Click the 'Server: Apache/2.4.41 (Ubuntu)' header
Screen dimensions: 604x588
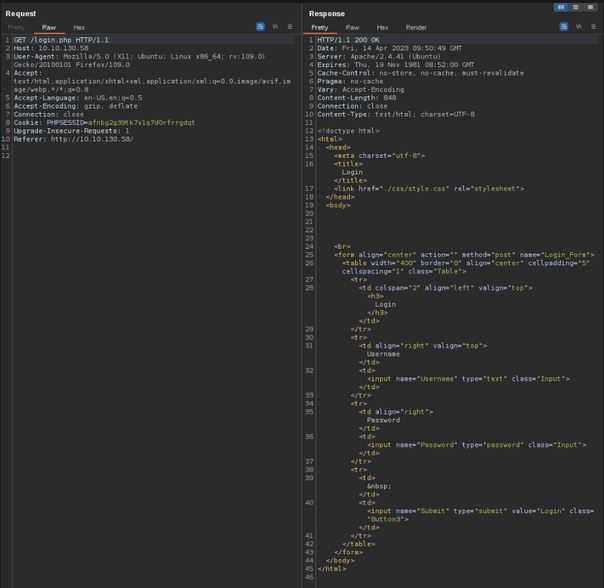coord(379,57)
